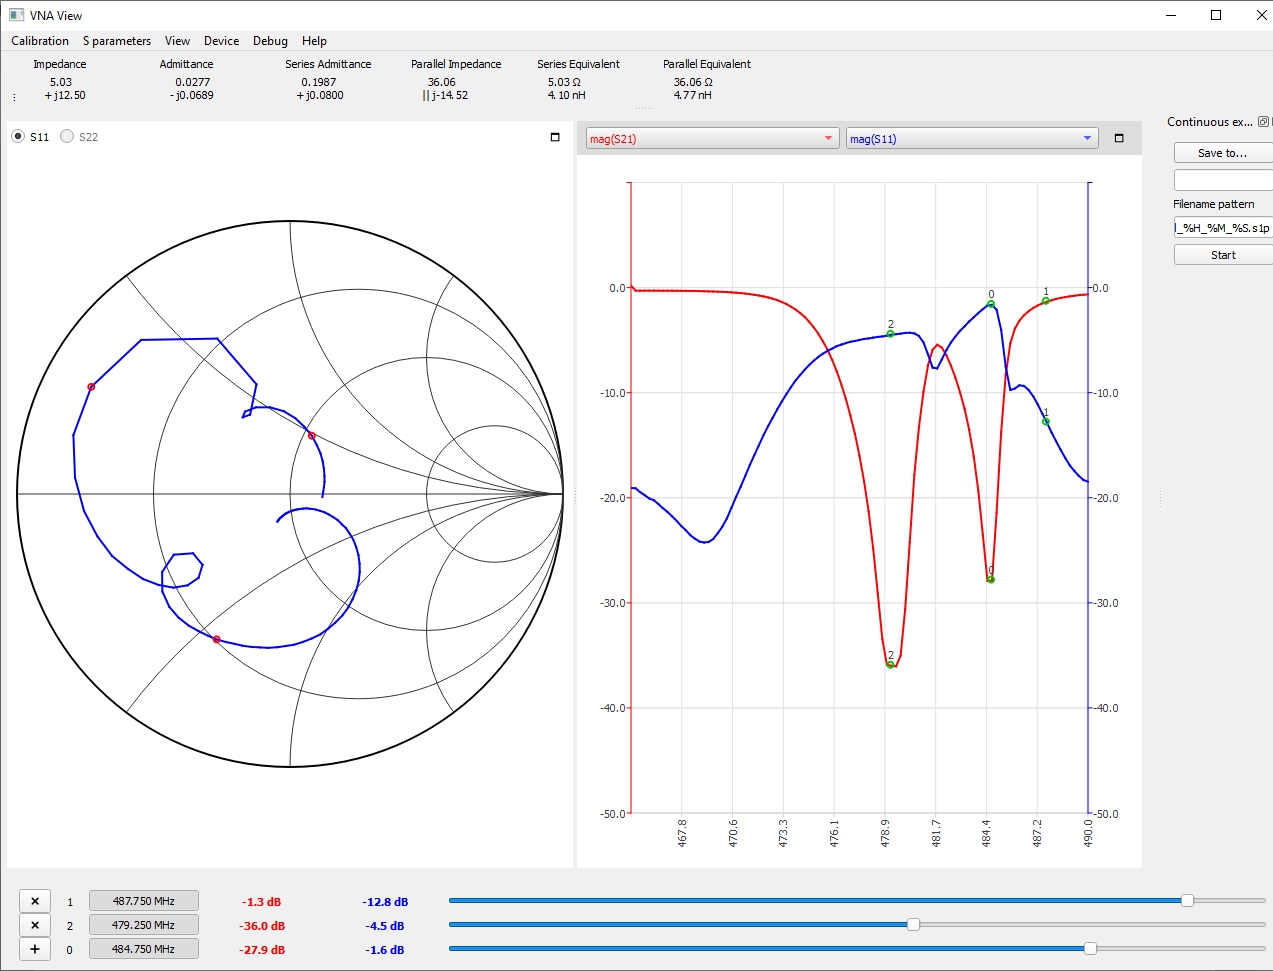Open the Device menu

[x=221, y=41]
